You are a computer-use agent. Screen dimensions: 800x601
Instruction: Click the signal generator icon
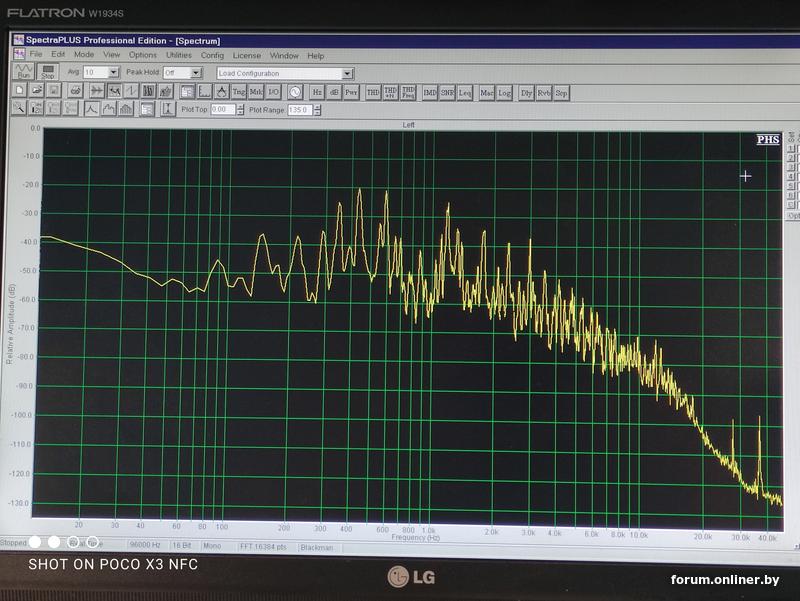point(295,92)
